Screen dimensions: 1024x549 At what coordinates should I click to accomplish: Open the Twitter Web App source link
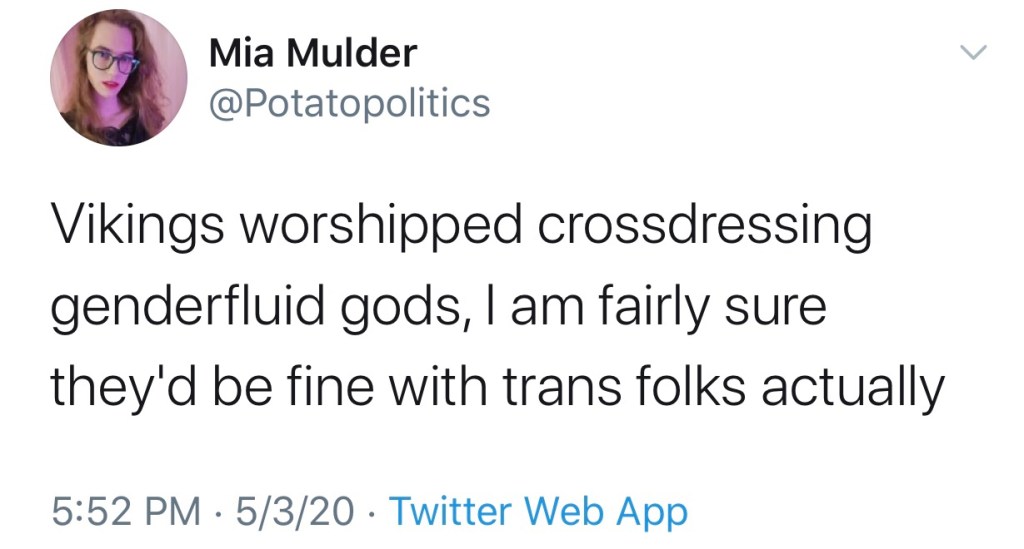(538, 512)
